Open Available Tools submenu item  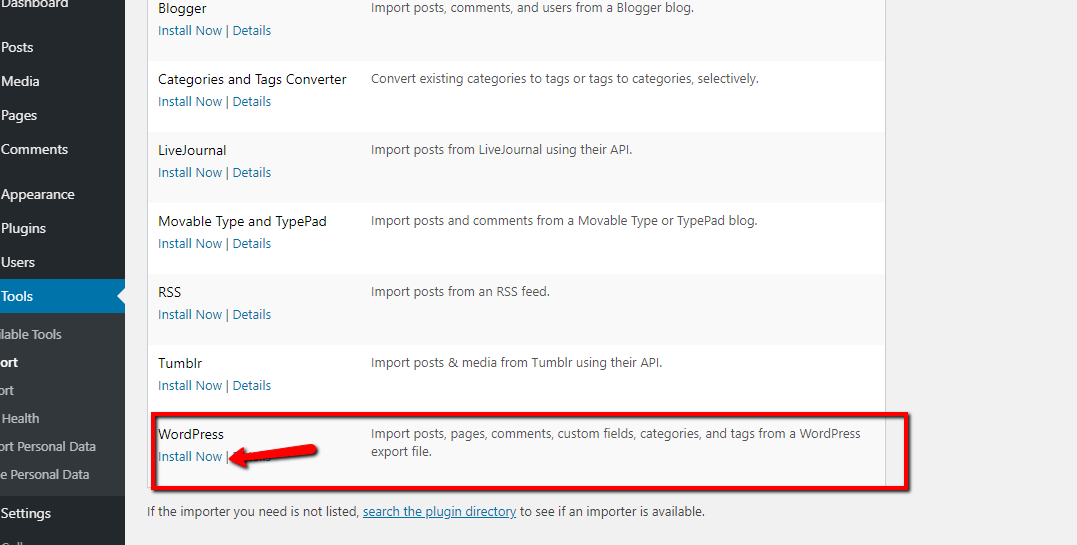tap(31, 335)
